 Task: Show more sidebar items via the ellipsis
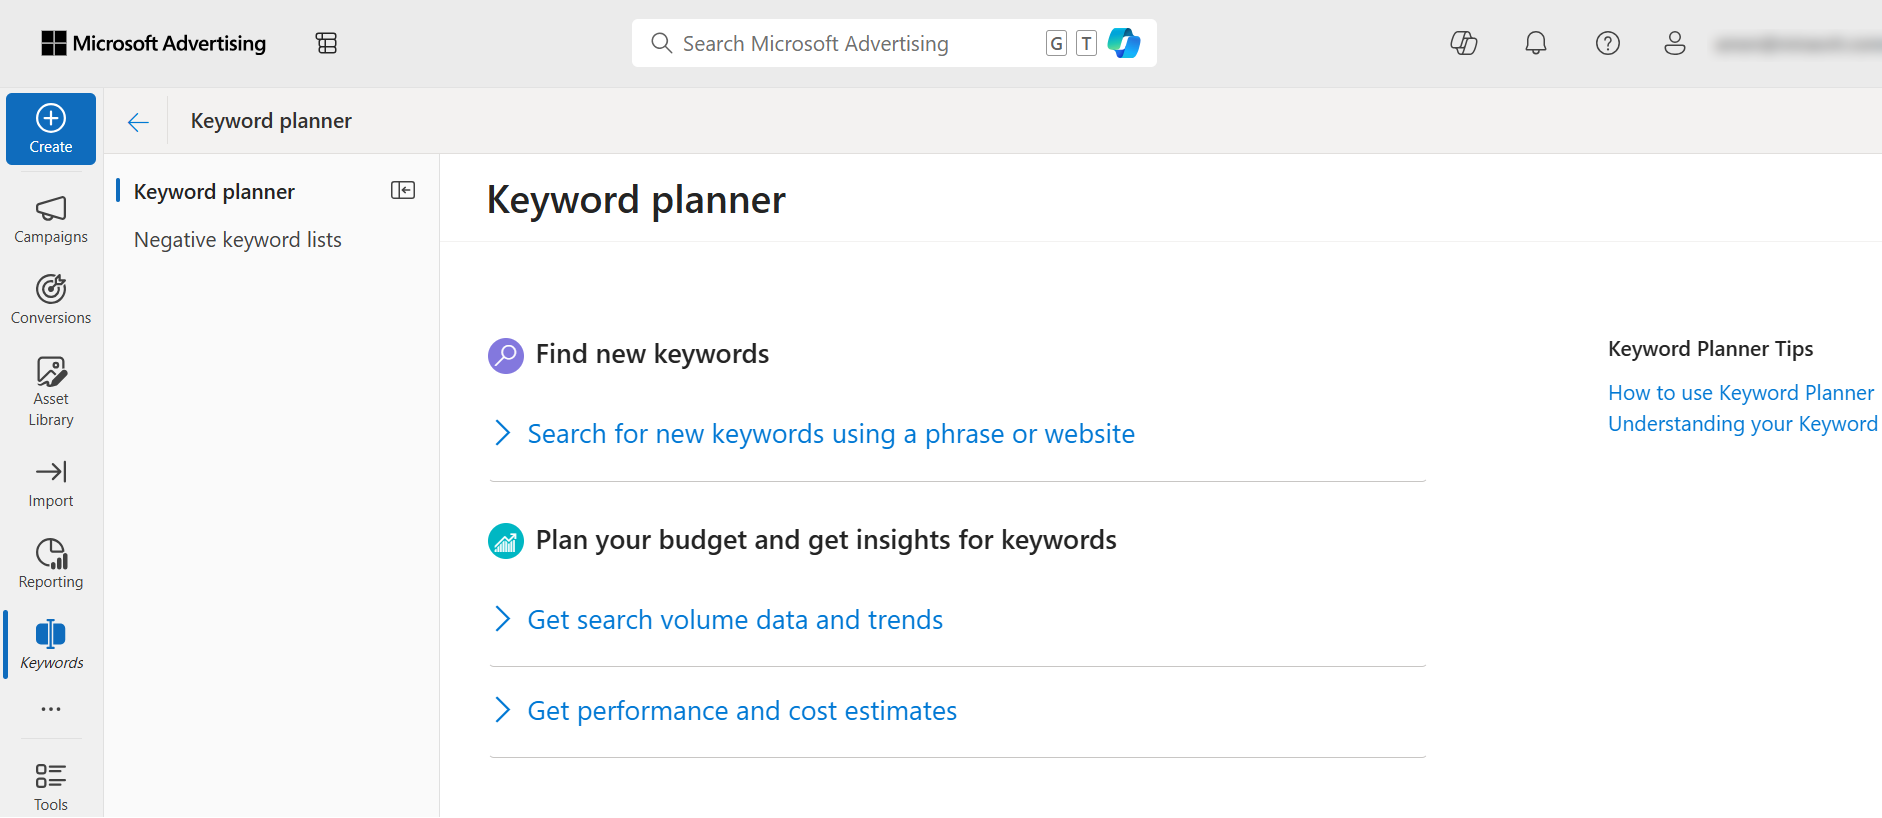coord(51,709)
